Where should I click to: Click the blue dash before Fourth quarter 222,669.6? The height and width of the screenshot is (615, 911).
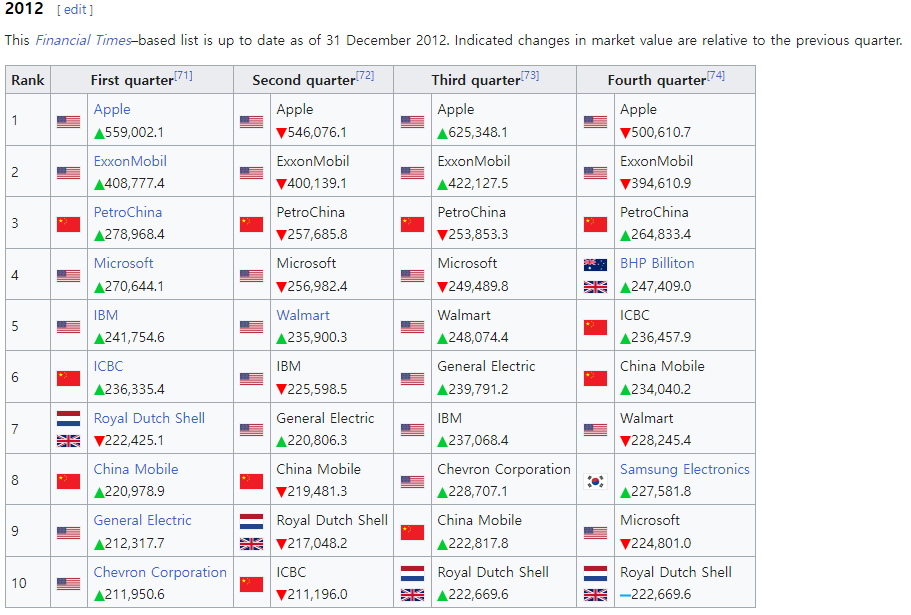(x=625, y=595)
